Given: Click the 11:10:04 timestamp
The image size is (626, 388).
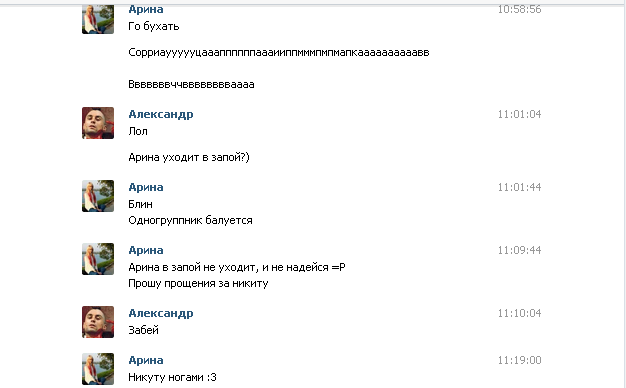Looking at the screenshot, I should tap(519, 313).
